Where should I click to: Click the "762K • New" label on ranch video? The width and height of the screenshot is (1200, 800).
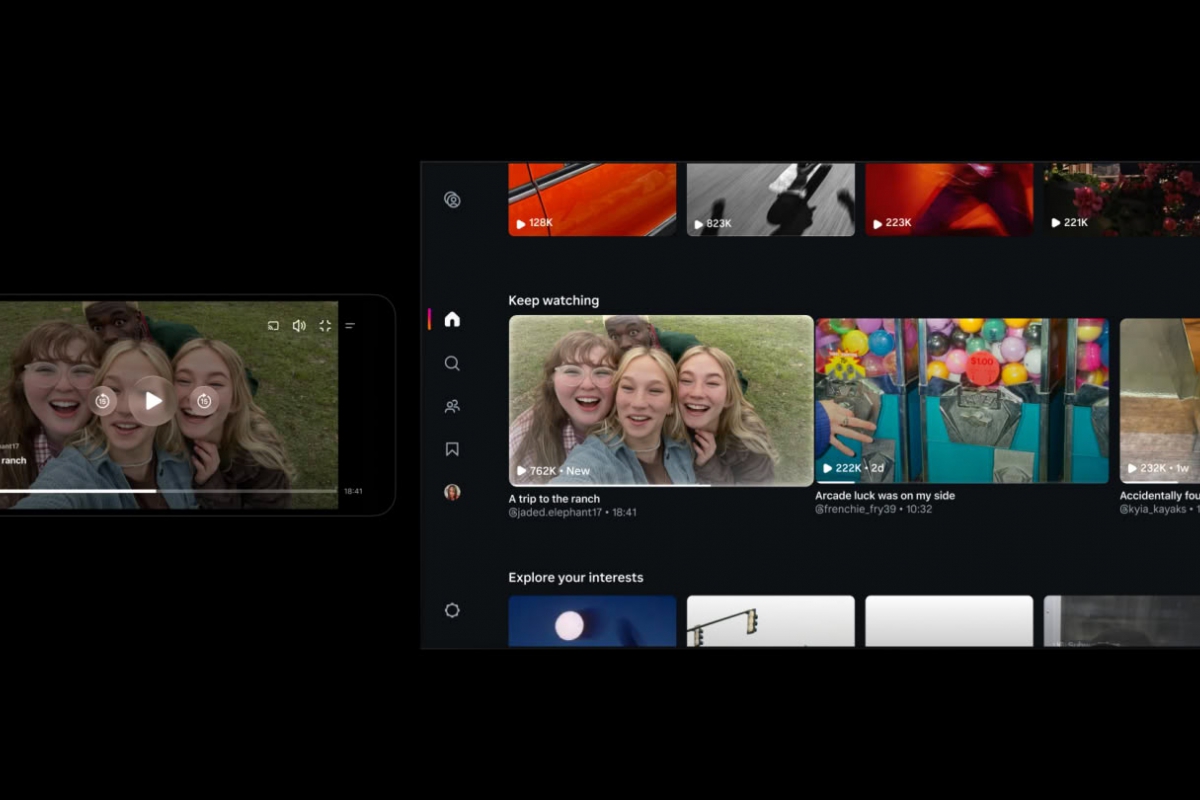point(553,470)
